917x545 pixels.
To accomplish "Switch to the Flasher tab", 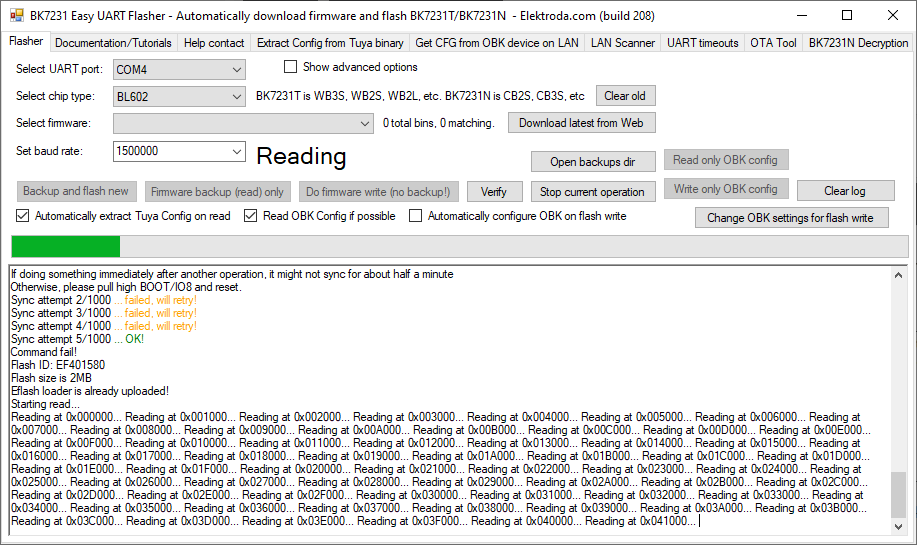I will coord(26,42).
